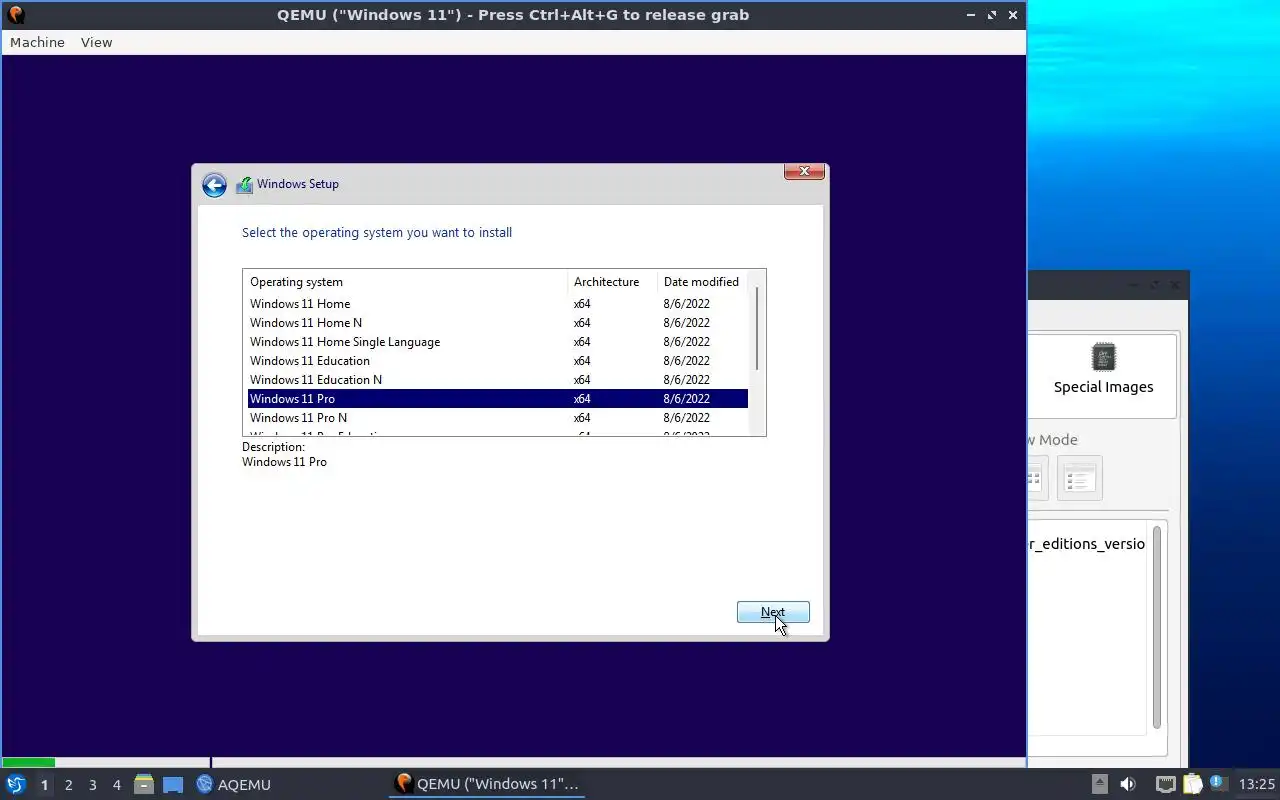Click Next in Windows Setup
Viewport: 1280px width, 800px height.
[773, 612]
